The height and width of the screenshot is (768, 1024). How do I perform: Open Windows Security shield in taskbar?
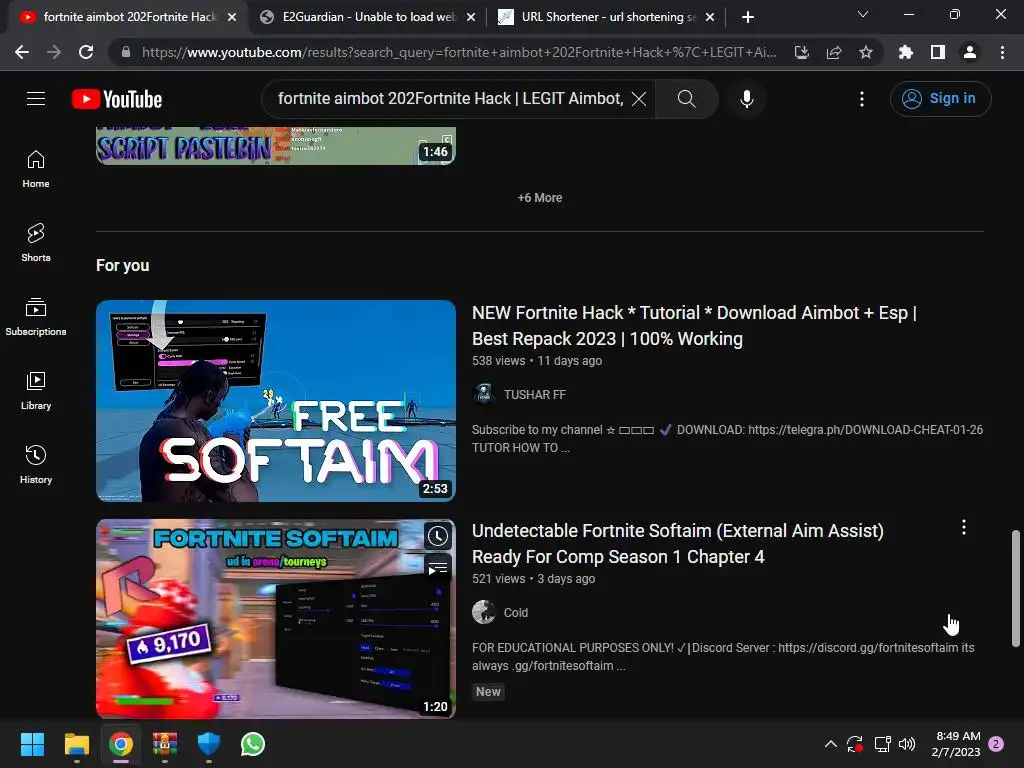coord(209,744)
